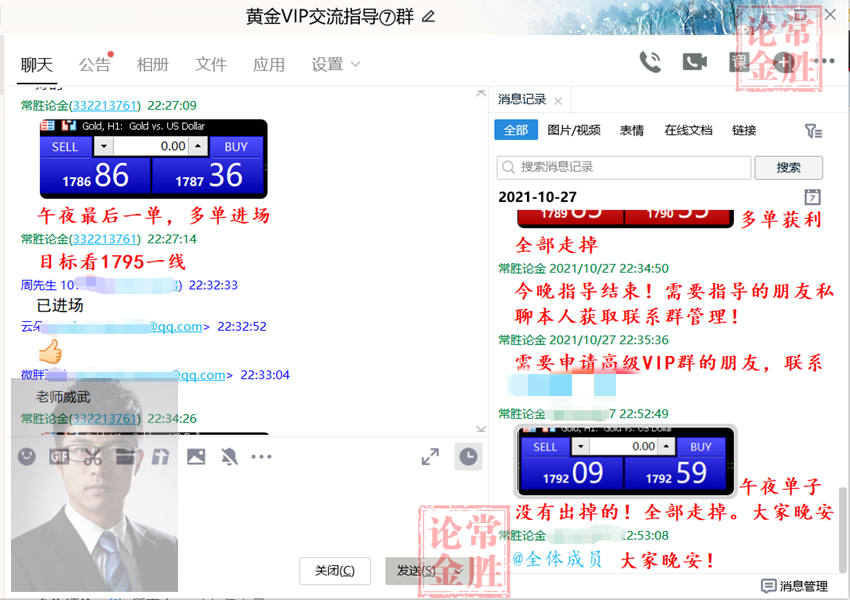The height and width of the screenshot is (600, 850).
Task: Start a video call
Action: tap(694, 62)
